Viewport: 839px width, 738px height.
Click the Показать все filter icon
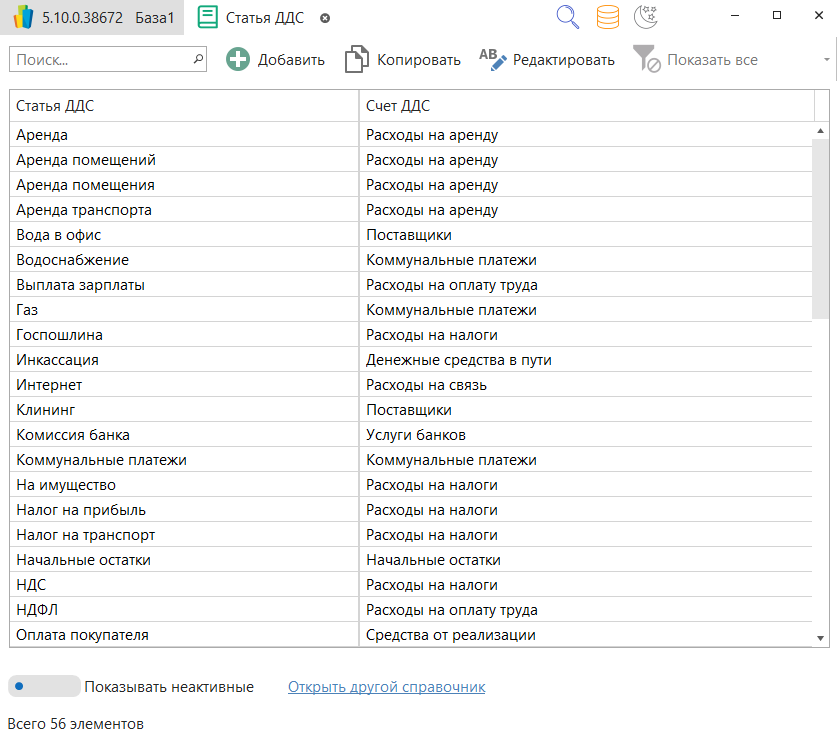[646, 60]
